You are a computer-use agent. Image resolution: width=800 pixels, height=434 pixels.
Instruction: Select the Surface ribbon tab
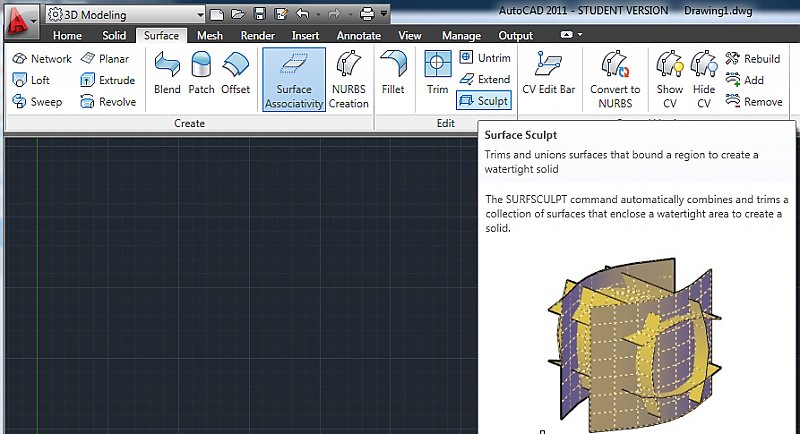coord(161,36)
